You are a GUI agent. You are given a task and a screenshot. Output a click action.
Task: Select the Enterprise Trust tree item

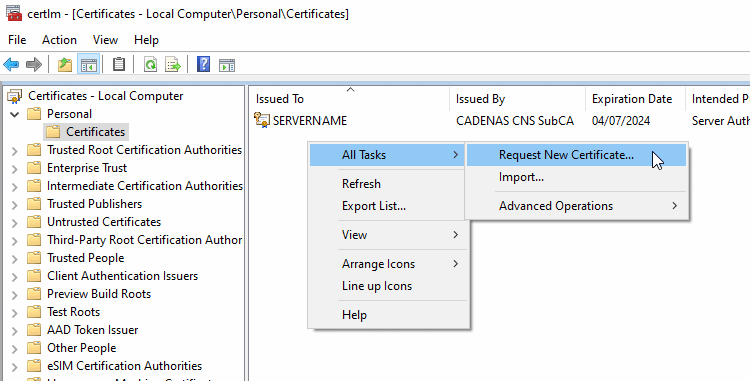point(87,168)
